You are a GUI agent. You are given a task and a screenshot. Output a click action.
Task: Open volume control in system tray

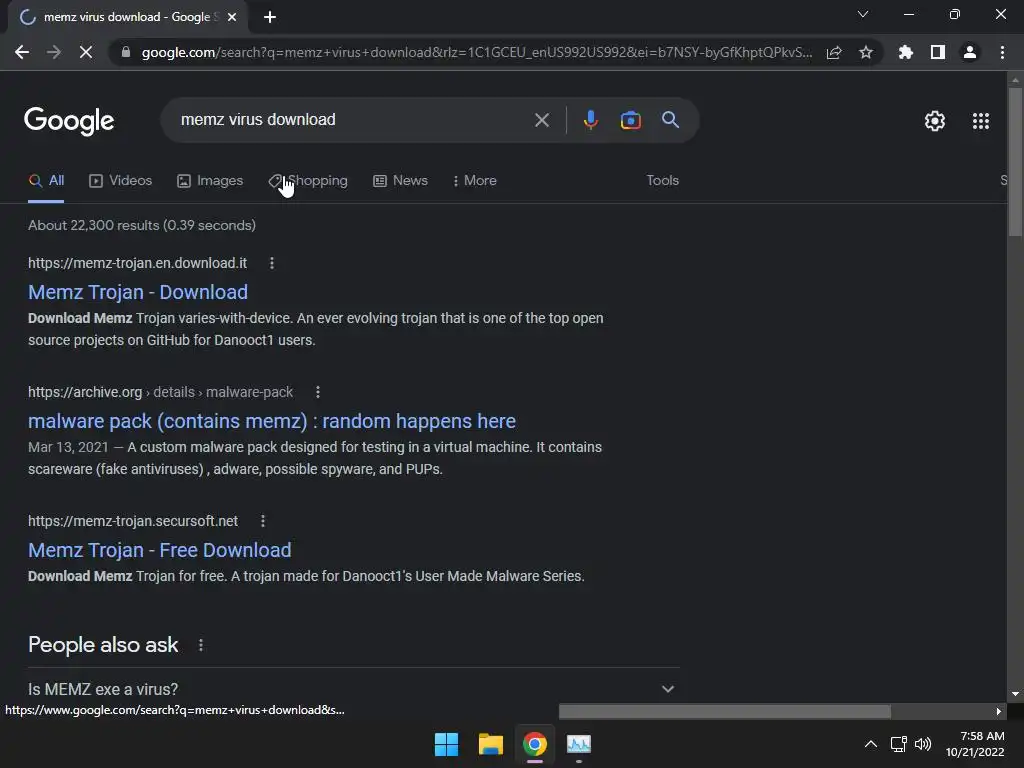[923, 744]
